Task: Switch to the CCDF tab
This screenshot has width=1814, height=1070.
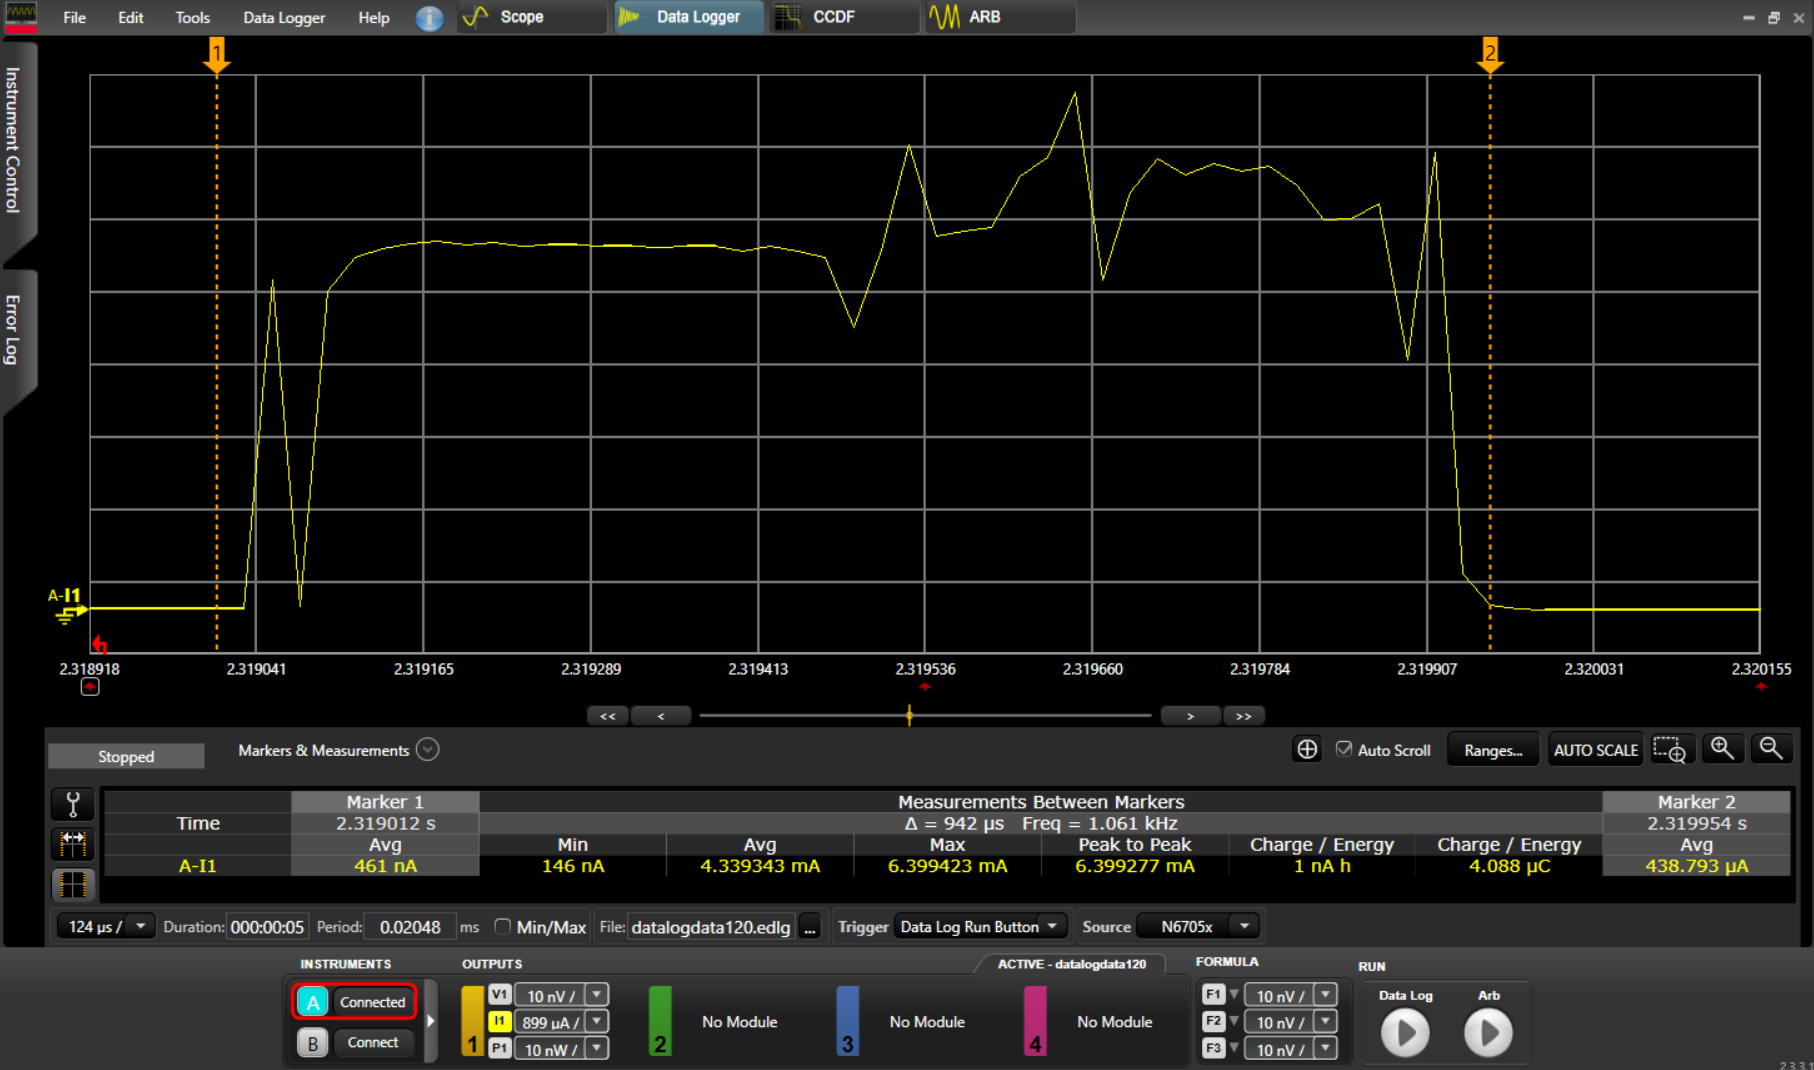Action: point(844,17)
